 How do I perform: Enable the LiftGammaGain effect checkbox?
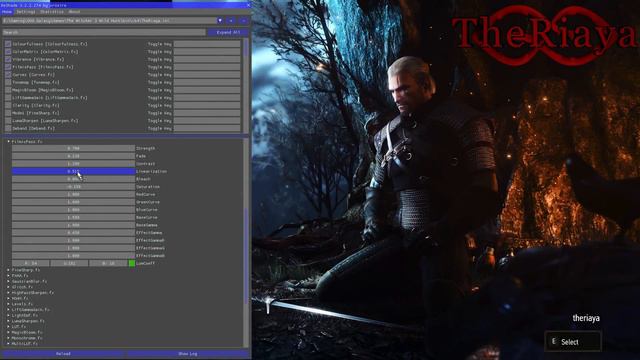[x=8, y=98]
